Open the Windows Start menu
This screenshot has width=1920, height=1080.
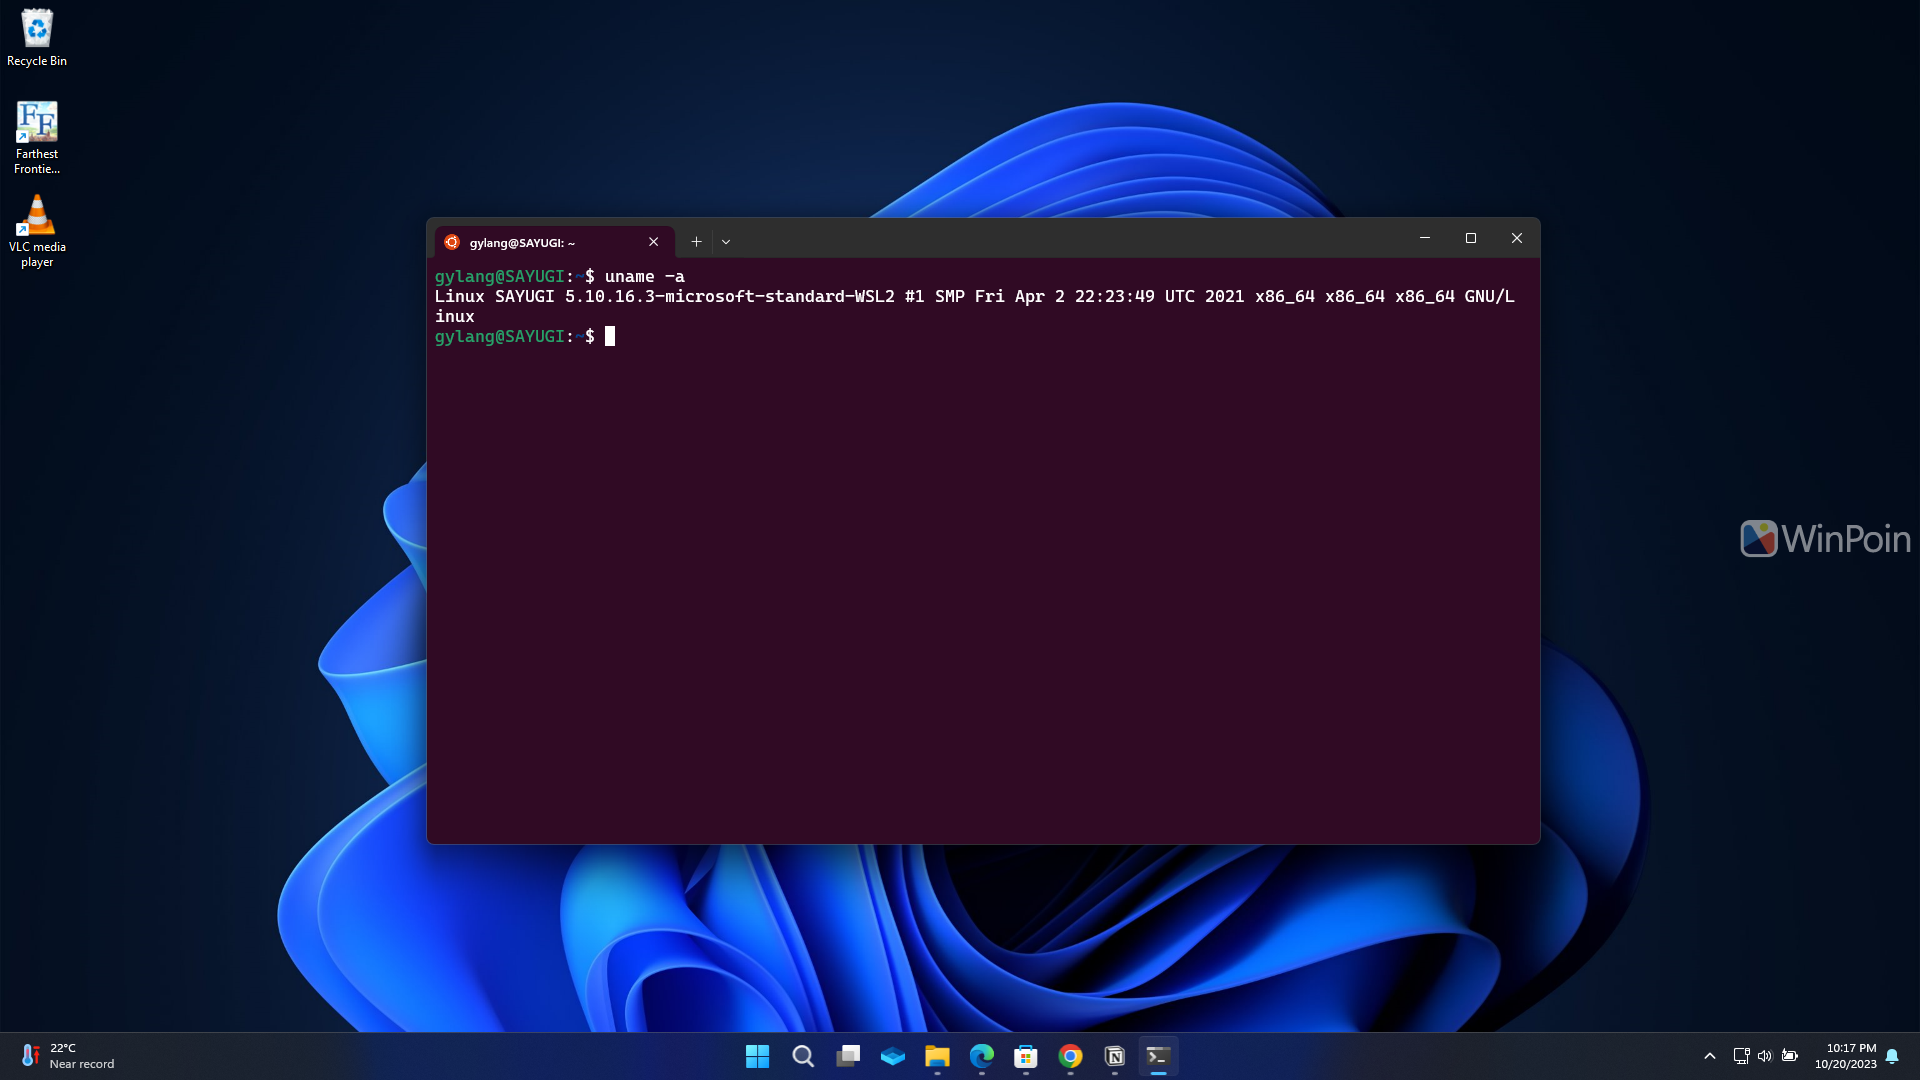click(x=758, y=1056)
